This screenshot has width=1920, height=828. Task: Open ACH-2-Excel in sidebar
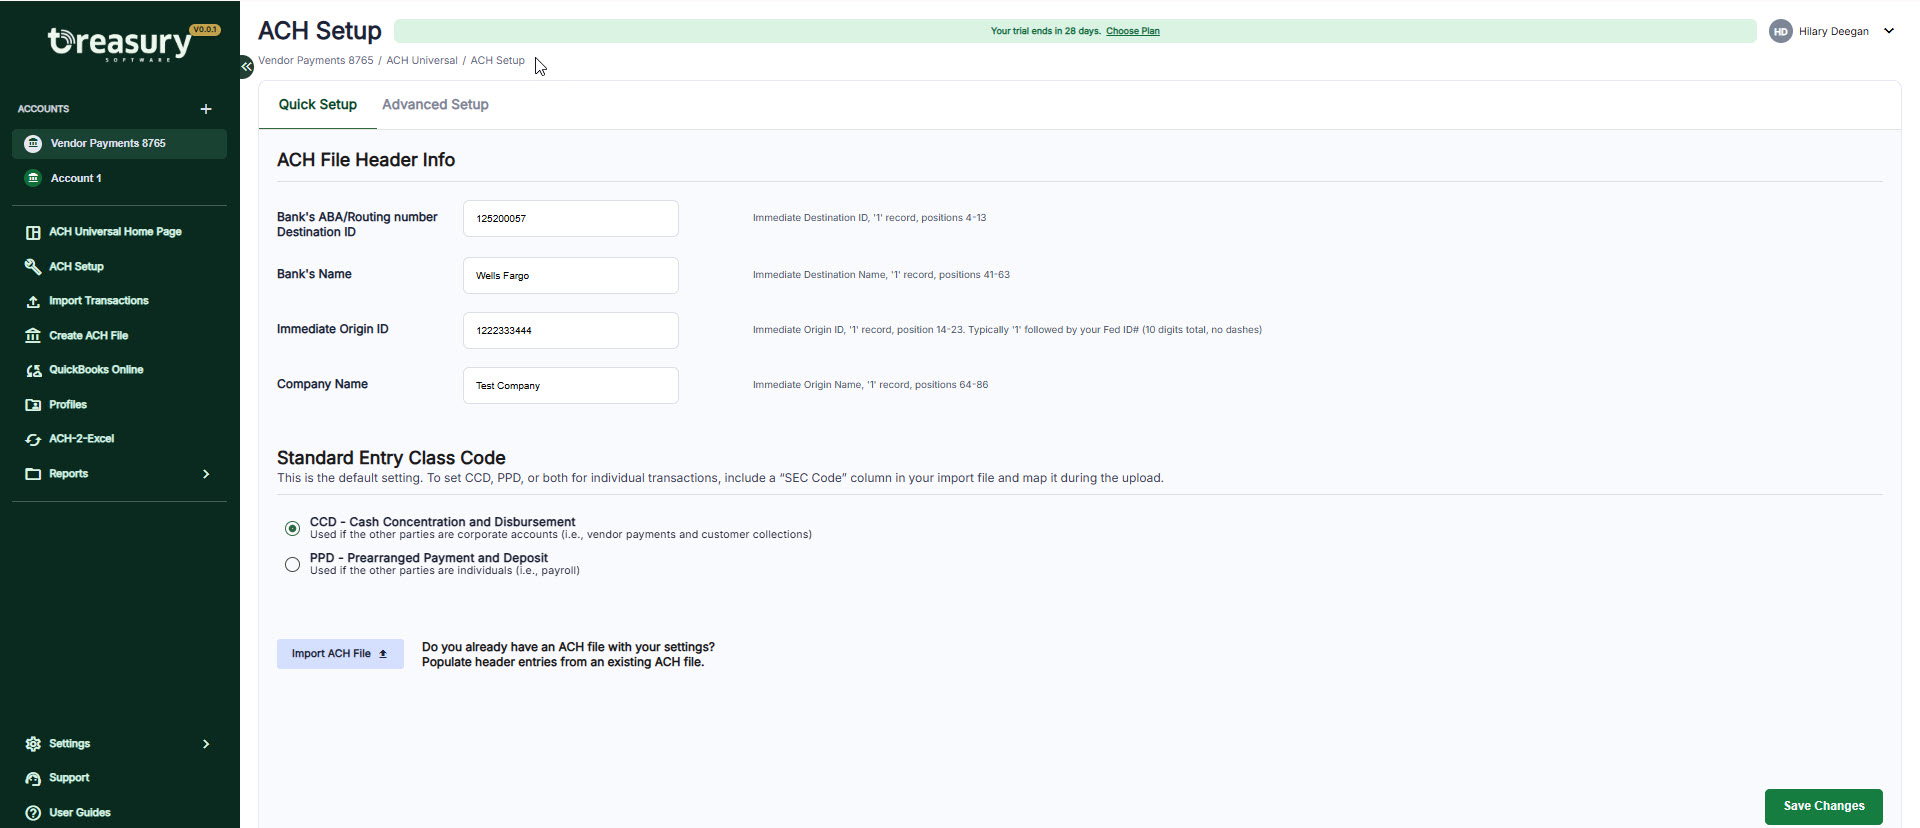point(81,439)
